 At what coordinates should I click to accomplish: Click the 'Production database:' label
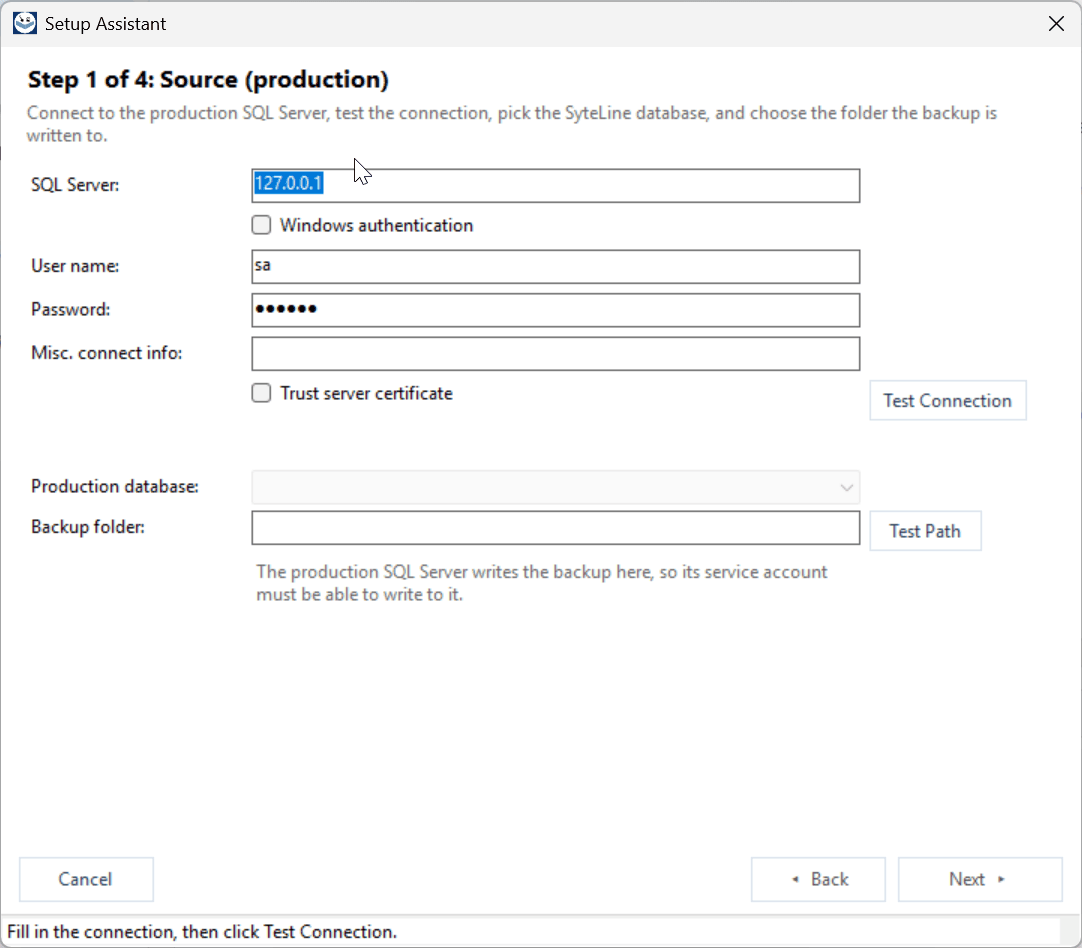115,486
